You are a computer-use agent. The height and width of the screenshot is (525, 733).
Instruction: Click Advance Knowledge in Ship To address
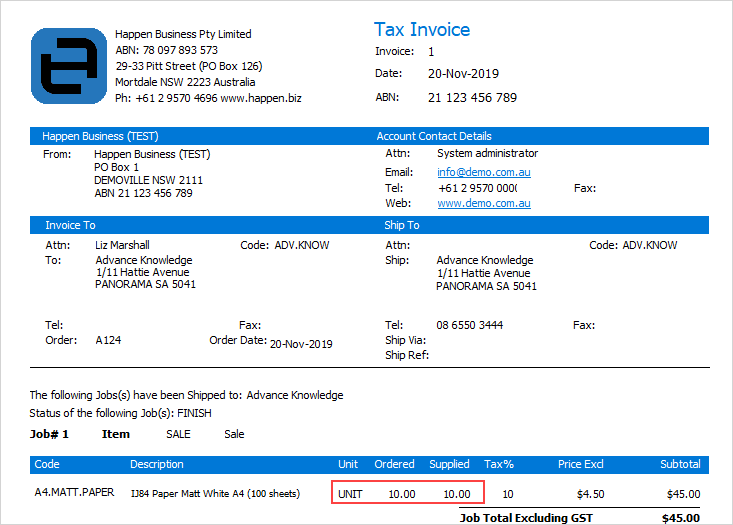(x=485, y=260)
